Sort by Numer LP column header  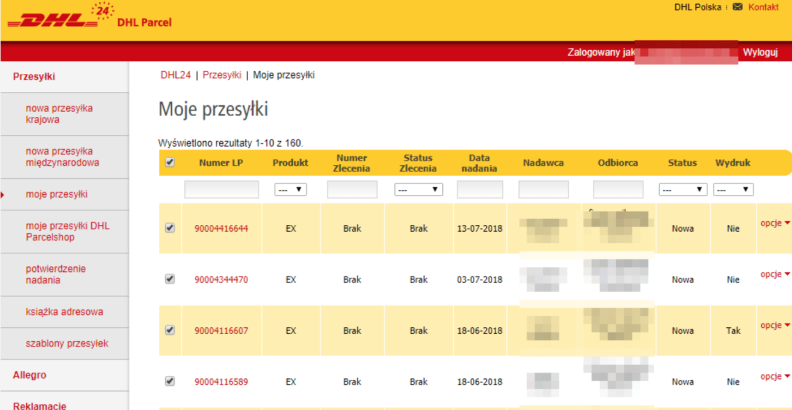222,163
